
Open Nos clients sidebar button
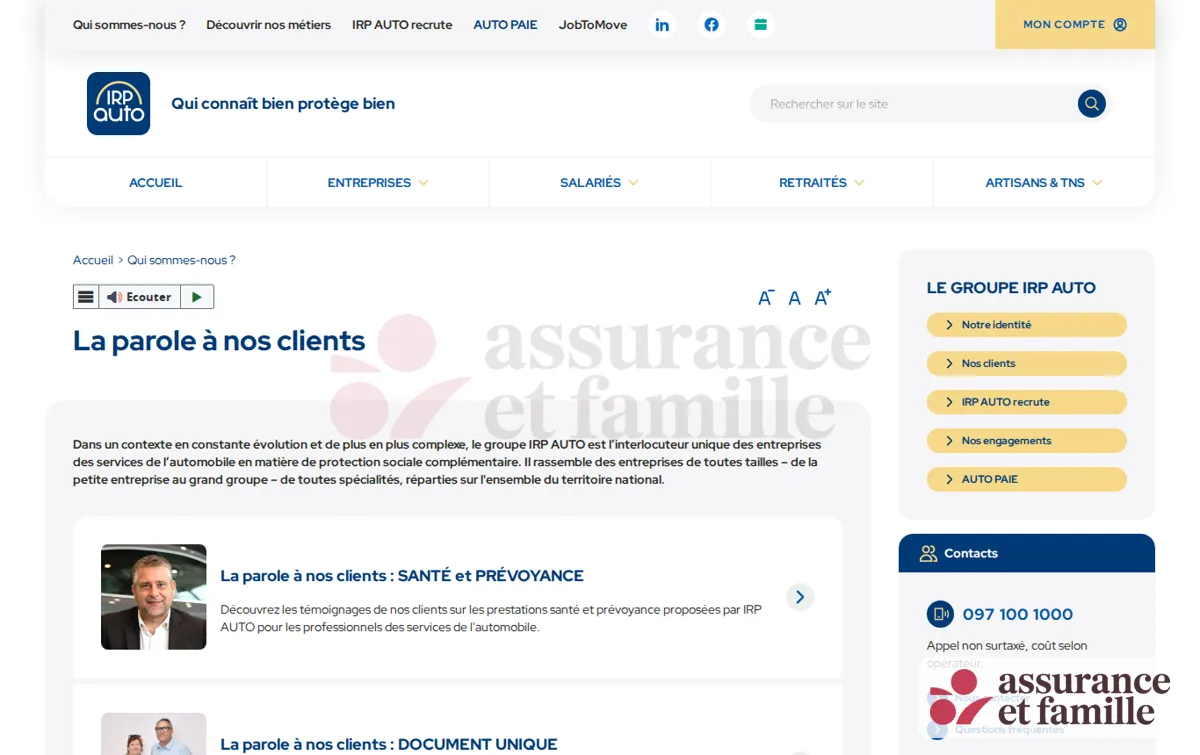1027,364
